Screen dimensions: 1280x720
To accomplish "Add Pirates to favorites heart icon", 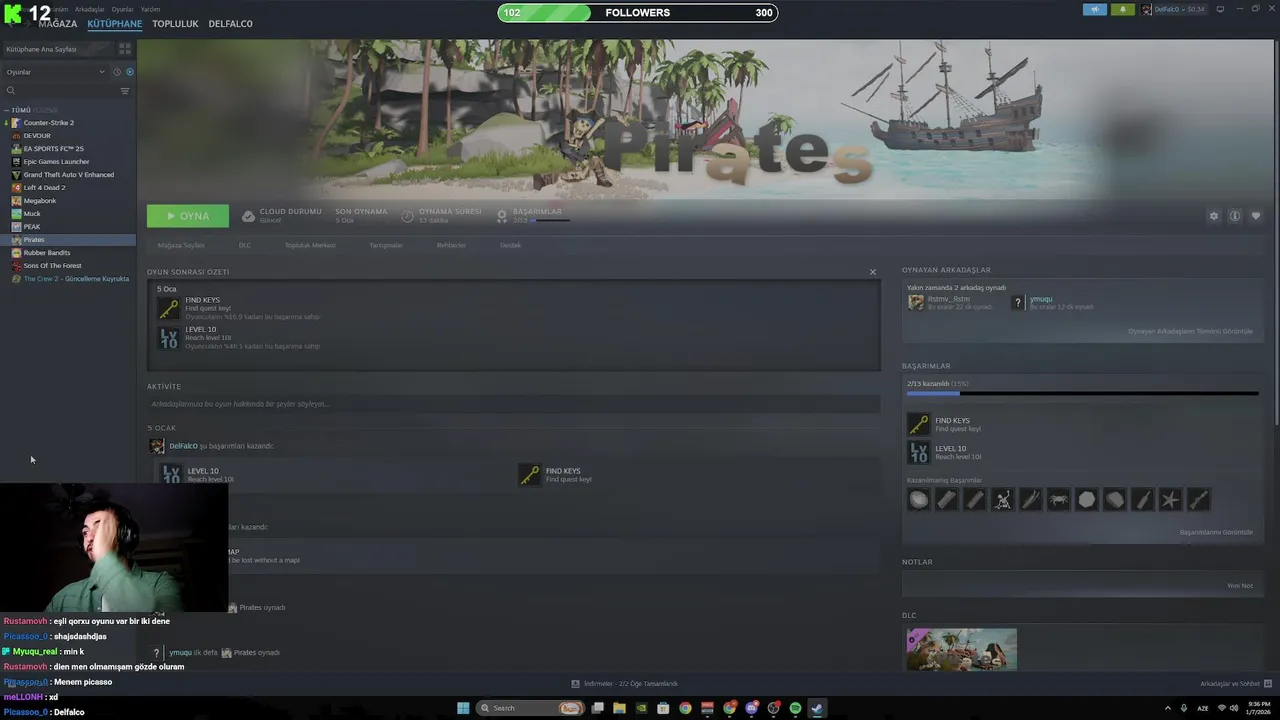I will 1256,216.
